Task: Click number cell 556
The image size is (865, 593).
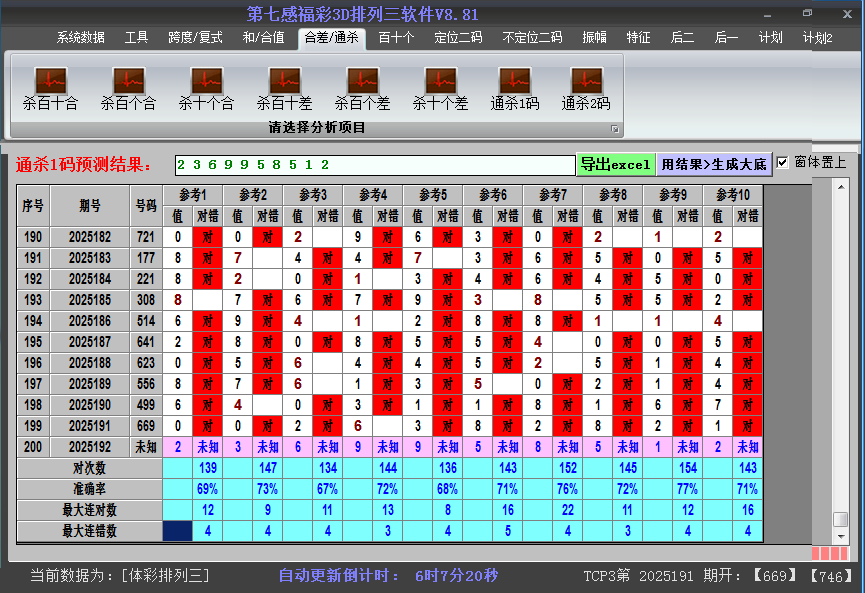Action: pos(146,384)
